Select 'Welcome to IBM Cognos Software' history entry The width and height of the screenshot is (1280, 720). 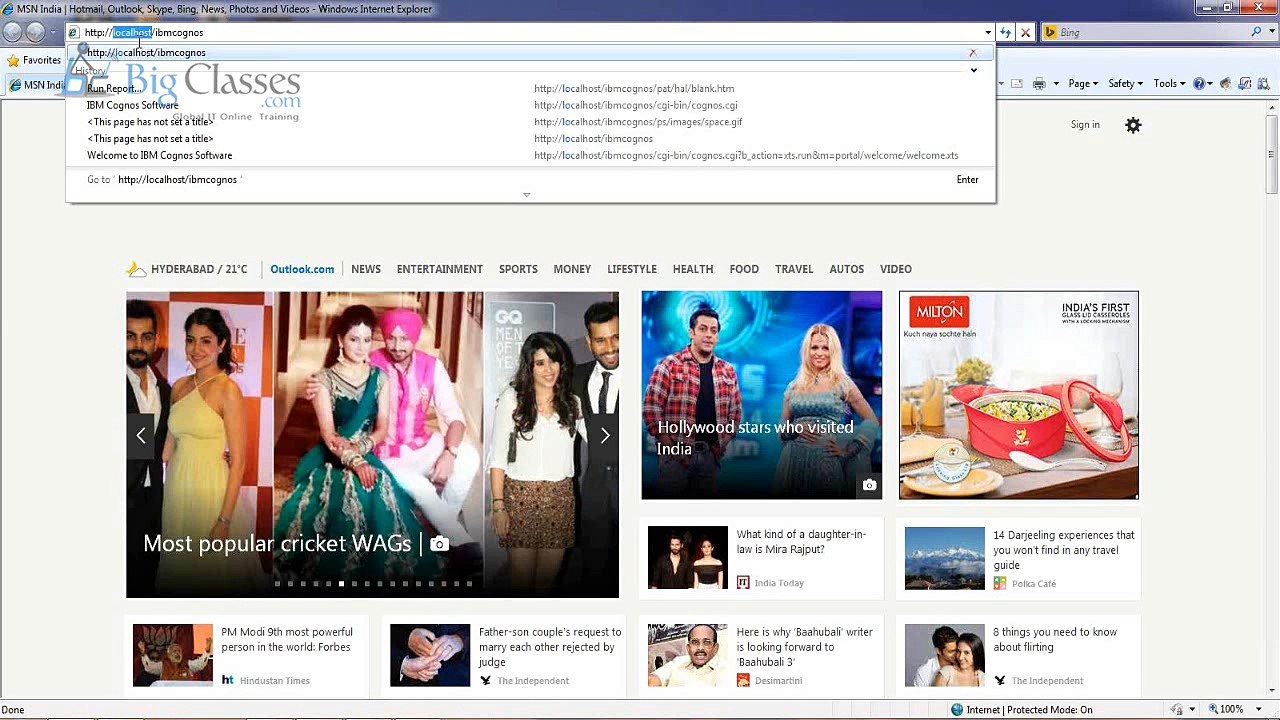[160, 156]
